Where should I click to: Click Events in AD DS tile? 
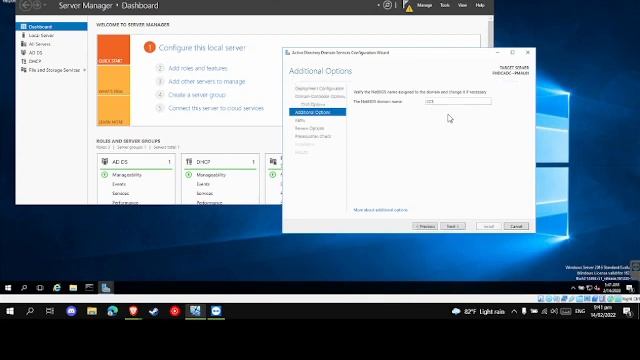pyautogui.click(x=119, y=184)
